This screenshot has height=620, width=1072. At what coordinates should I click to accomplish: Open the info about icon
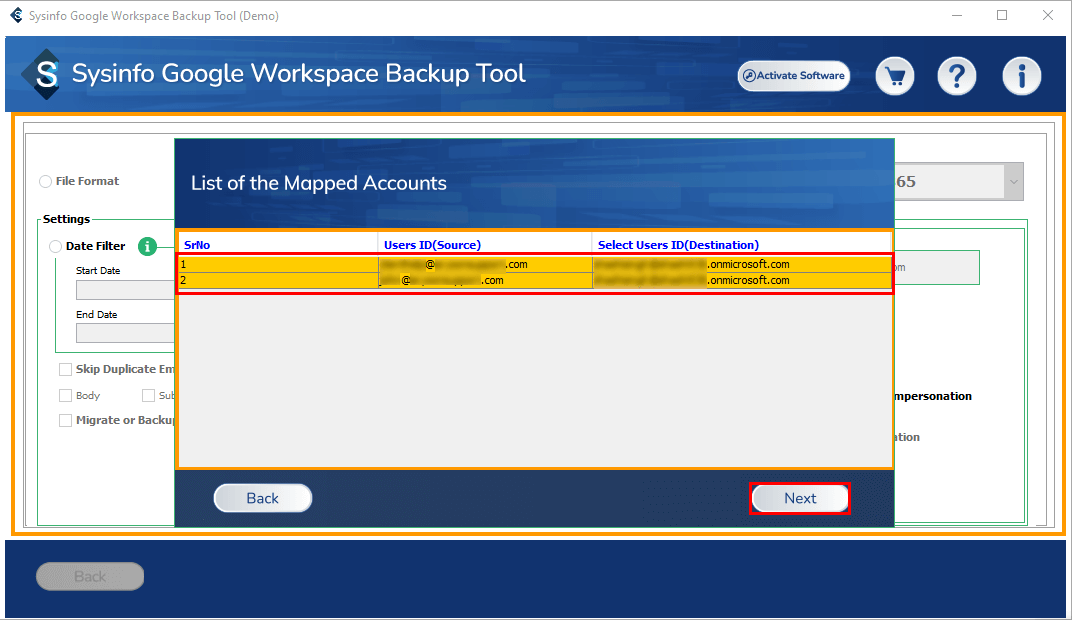click(x=1021, y=76)
